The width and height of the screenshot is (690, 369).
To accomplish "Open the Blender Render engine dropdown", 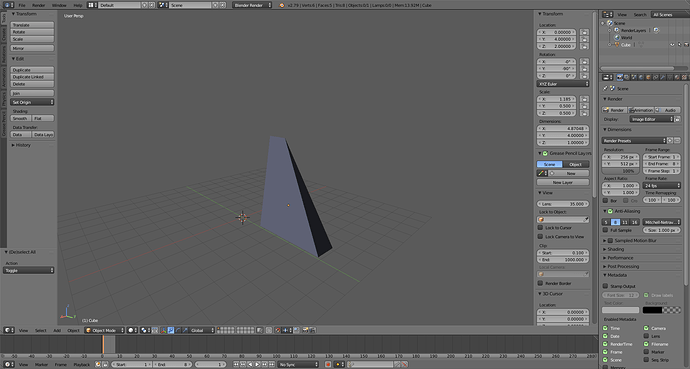I will (252, 5).
